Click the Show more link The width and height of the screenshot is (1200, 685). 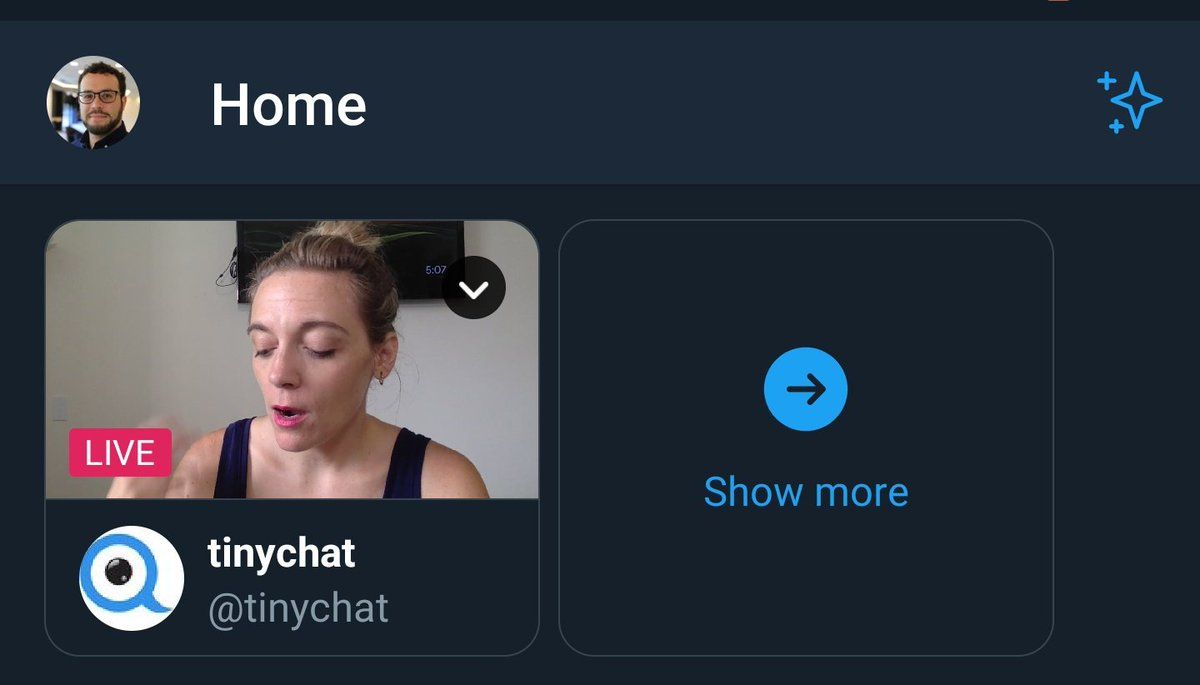click(806, 492)
